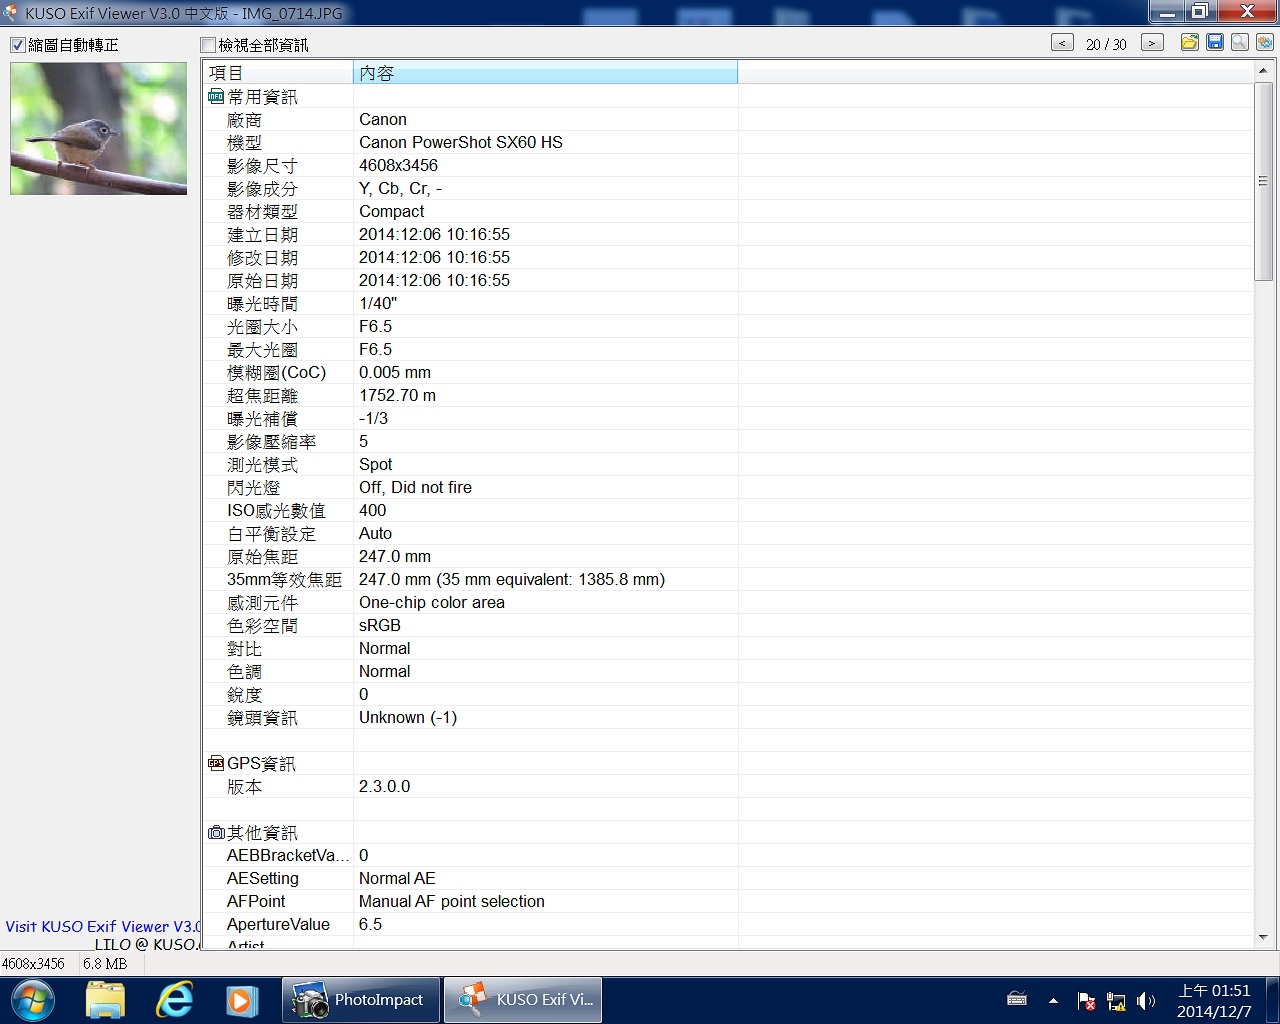This screenshot has height=1024, width=1280.
Task: Select the 鏡頭資訊 value Unknown (-1)
Action: (408, 717)
